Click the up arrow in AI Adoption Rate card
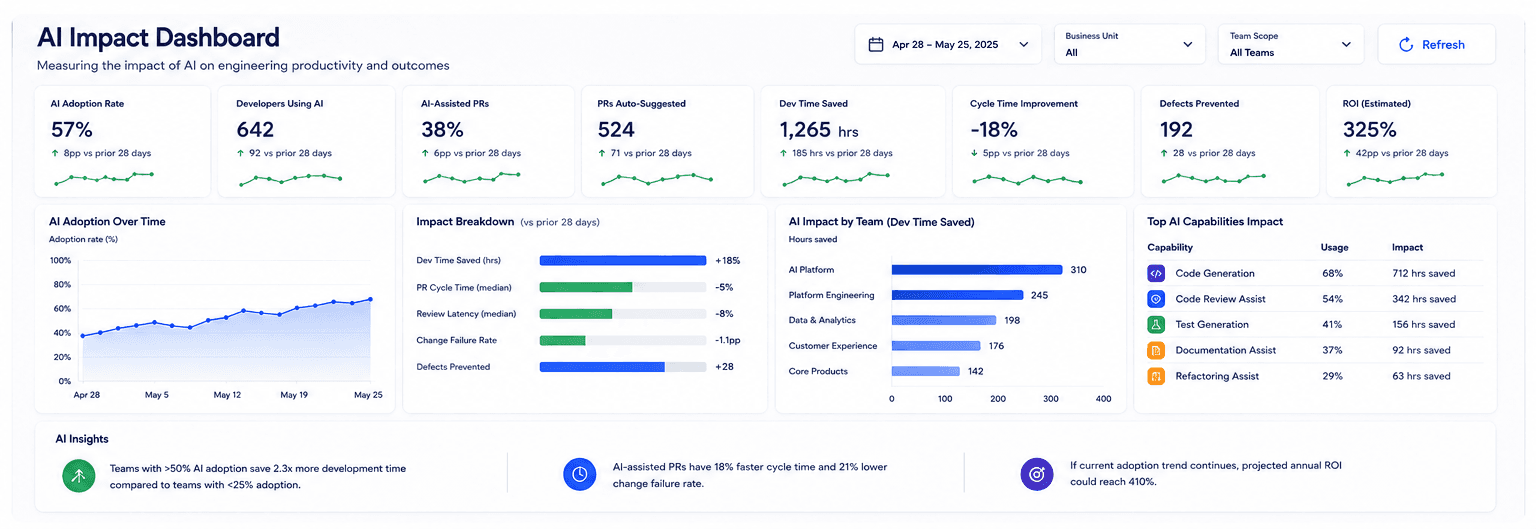 (54, 153)
